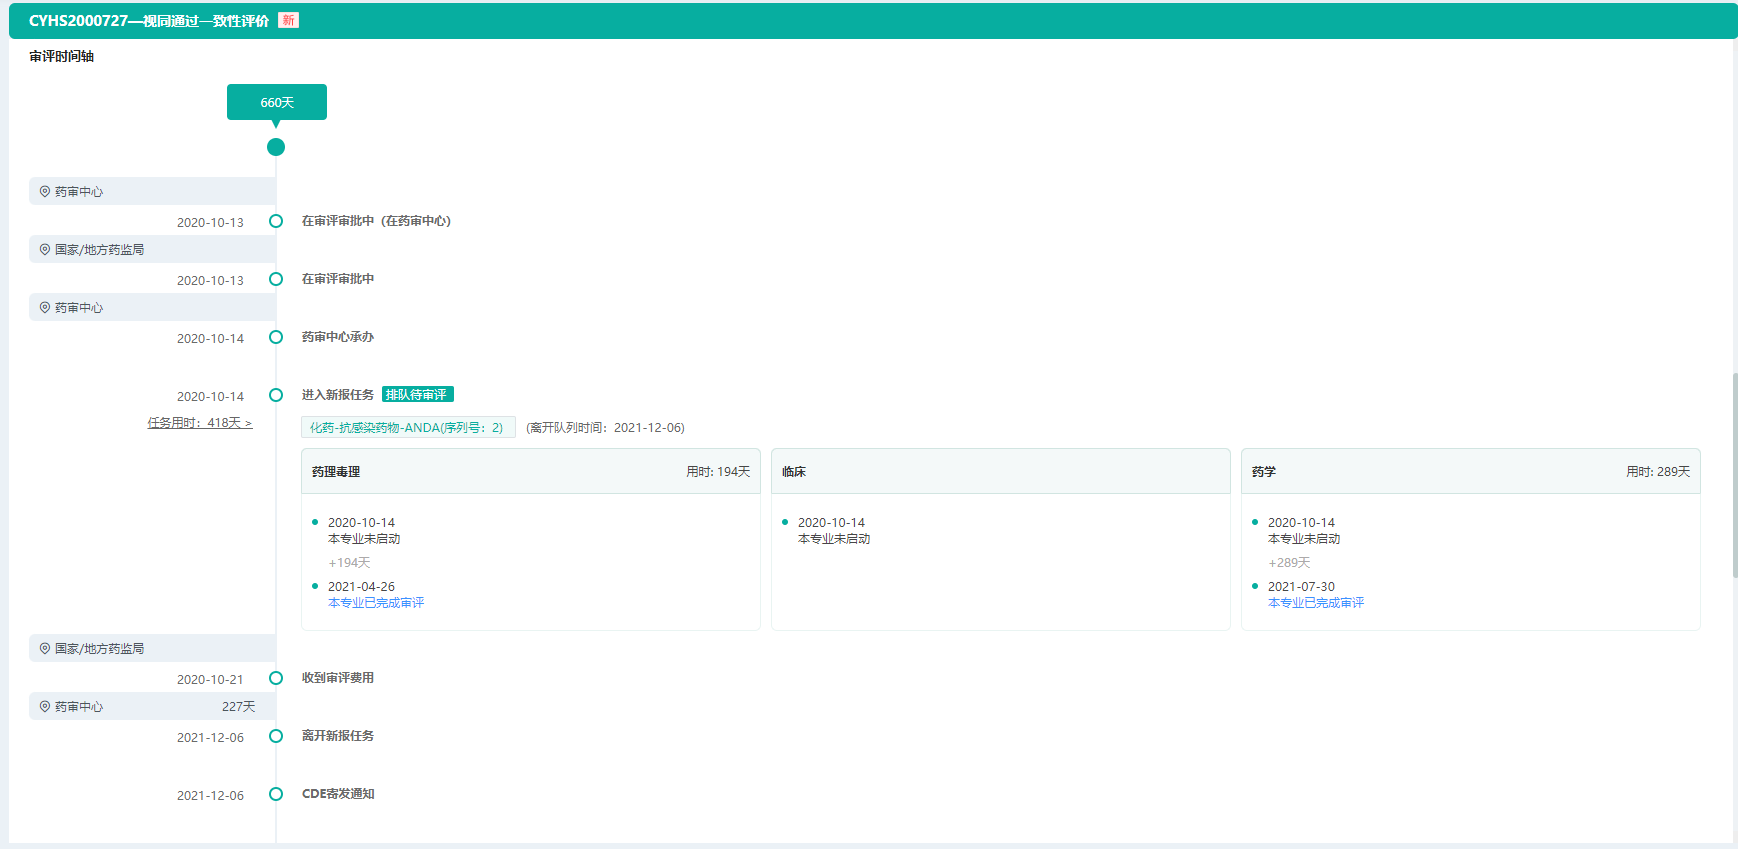
Task: Click the 临床 card header title
Action: (794, 472)
